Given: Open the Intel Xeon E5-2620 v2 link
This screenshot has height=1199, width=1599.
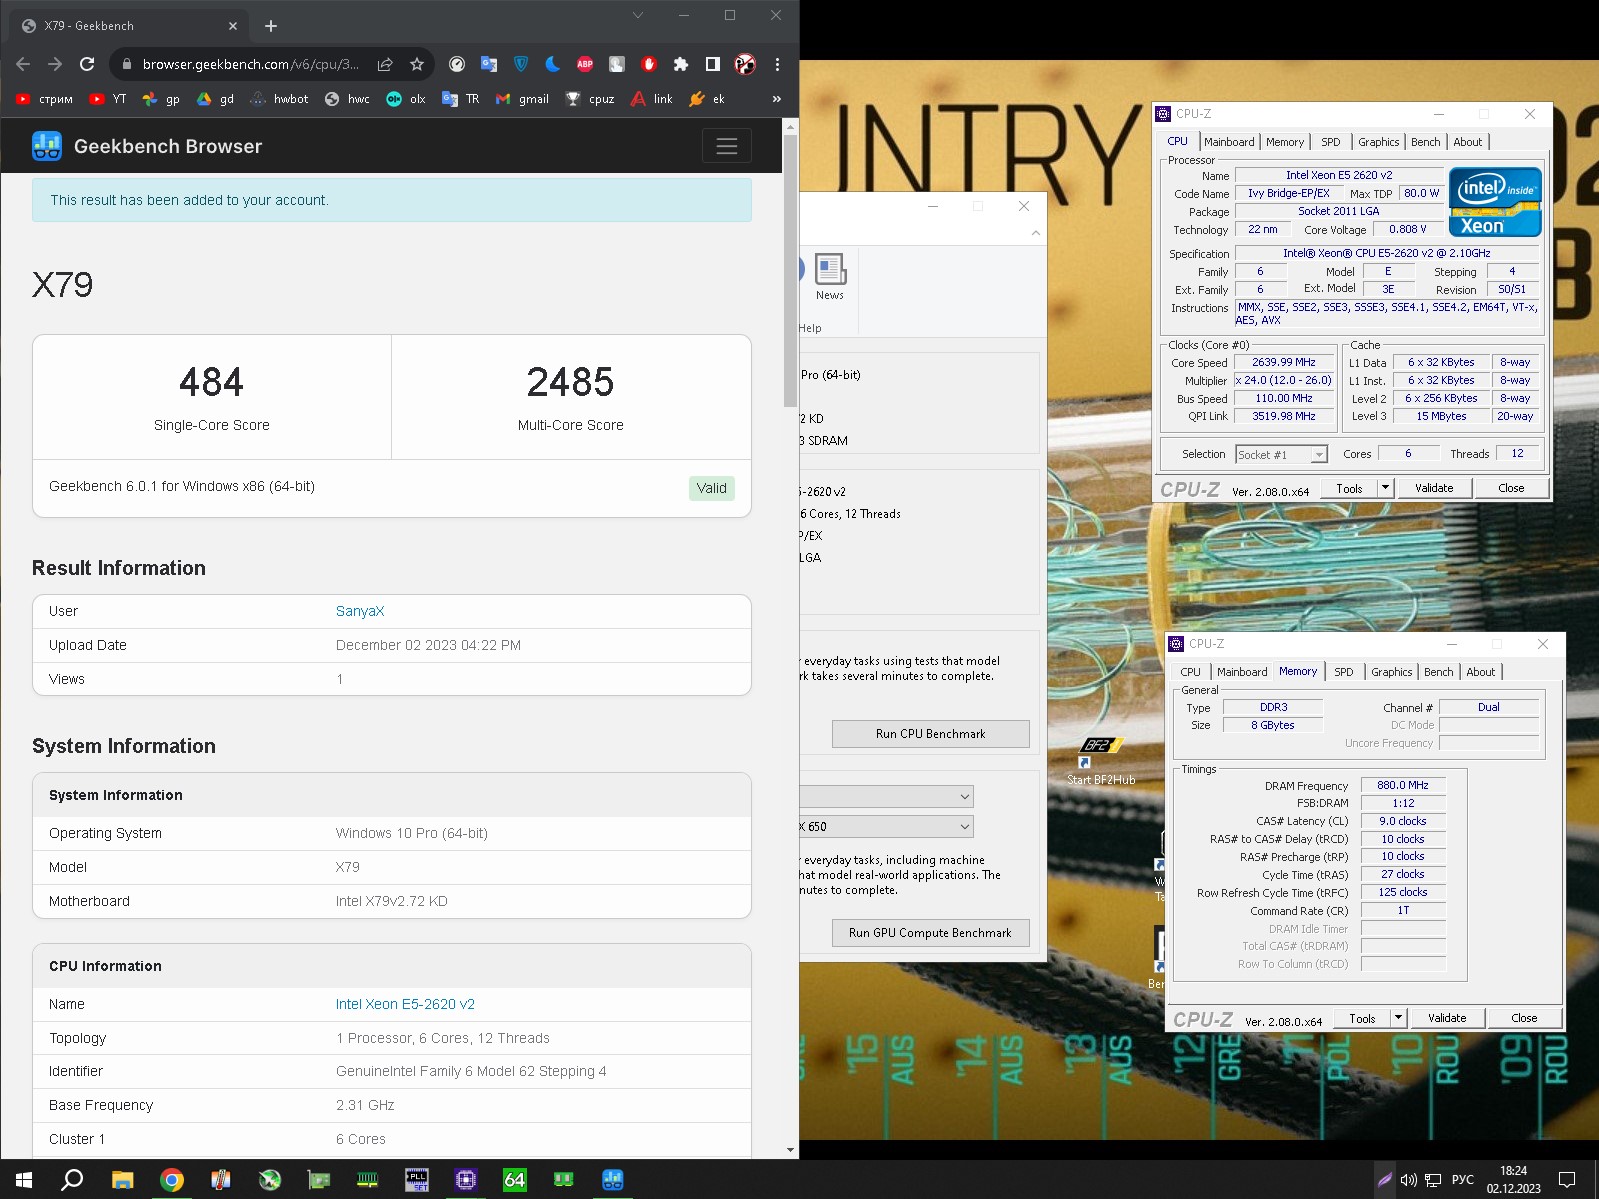Looking at the screenshot, I should [x=405, y=1004].
